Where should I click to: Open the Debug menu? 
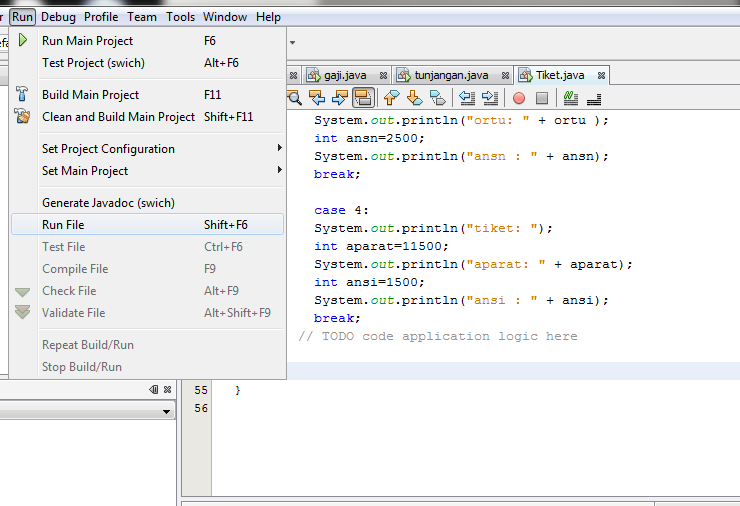point(58,17)
